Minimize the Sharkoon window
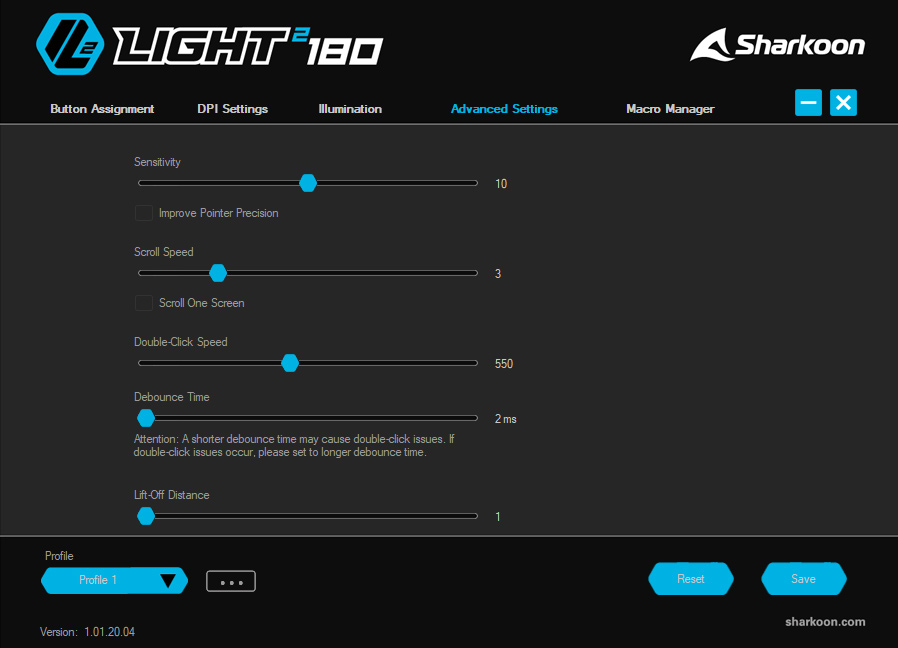 click(808, 103)
